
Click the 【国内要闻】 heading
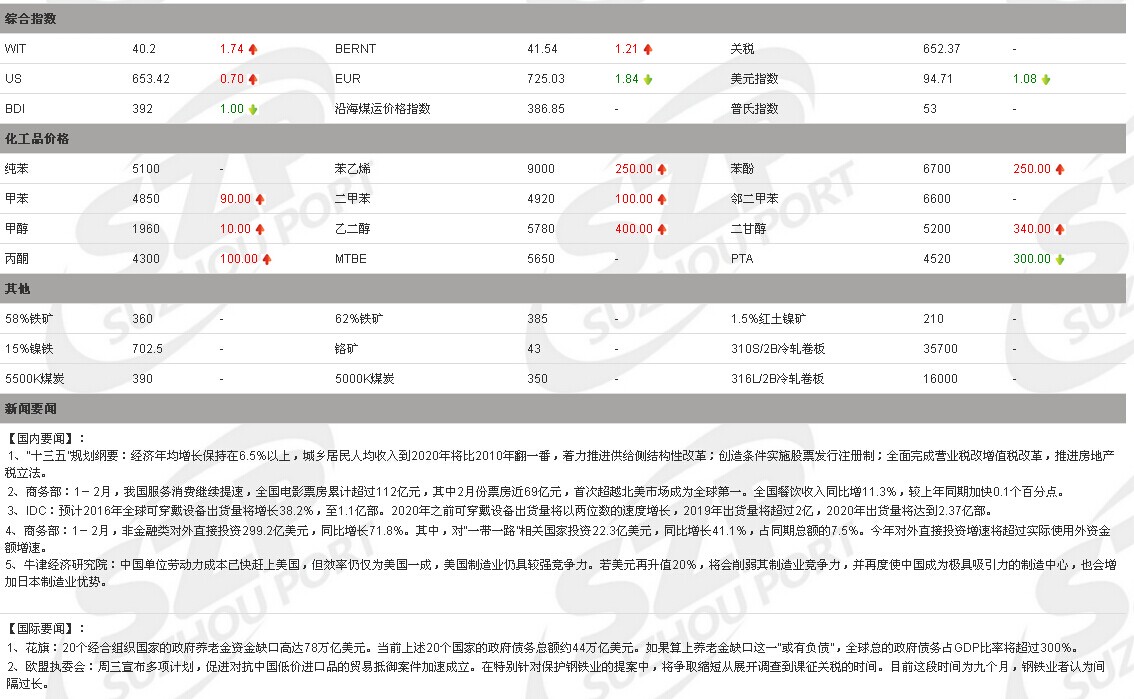tap(46, 438)
